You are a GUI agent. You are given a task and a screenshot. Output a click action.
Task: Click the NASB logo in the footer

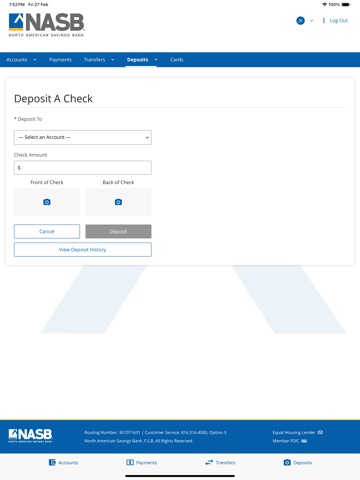[x=30, y=435]
